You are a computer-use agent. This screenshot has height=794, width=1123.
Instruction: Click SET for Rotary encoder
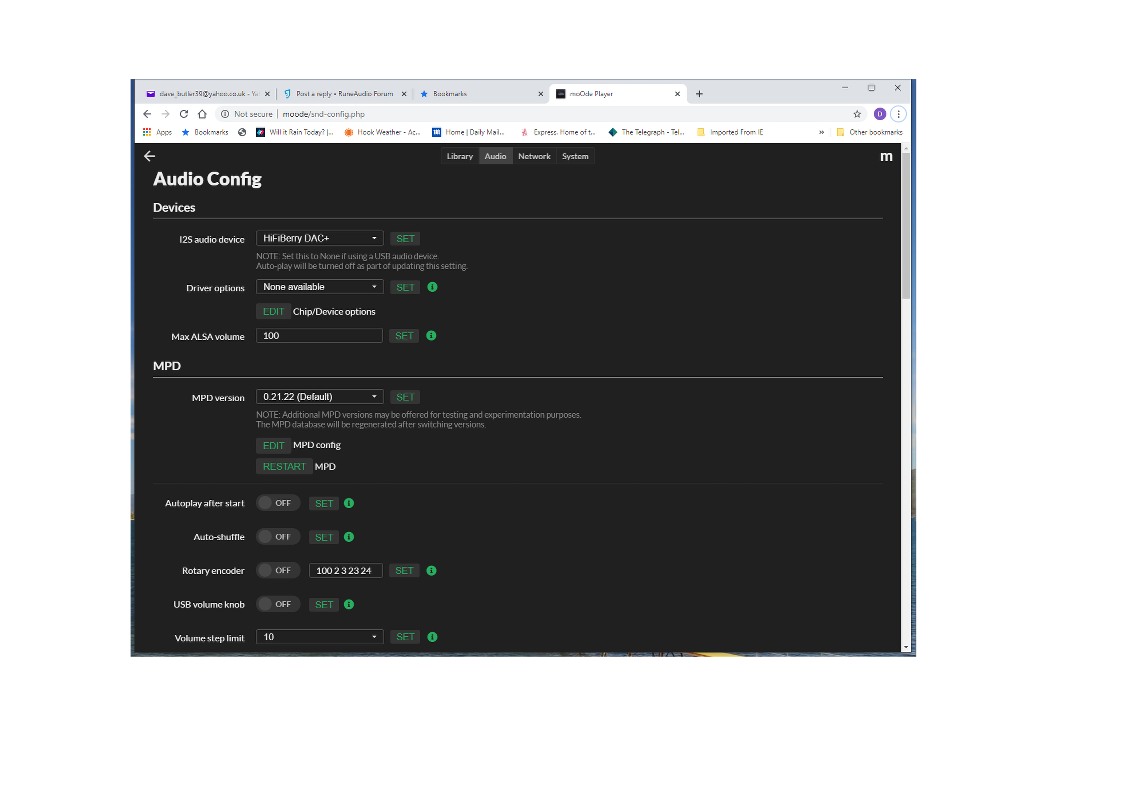[x=405, y=571]
